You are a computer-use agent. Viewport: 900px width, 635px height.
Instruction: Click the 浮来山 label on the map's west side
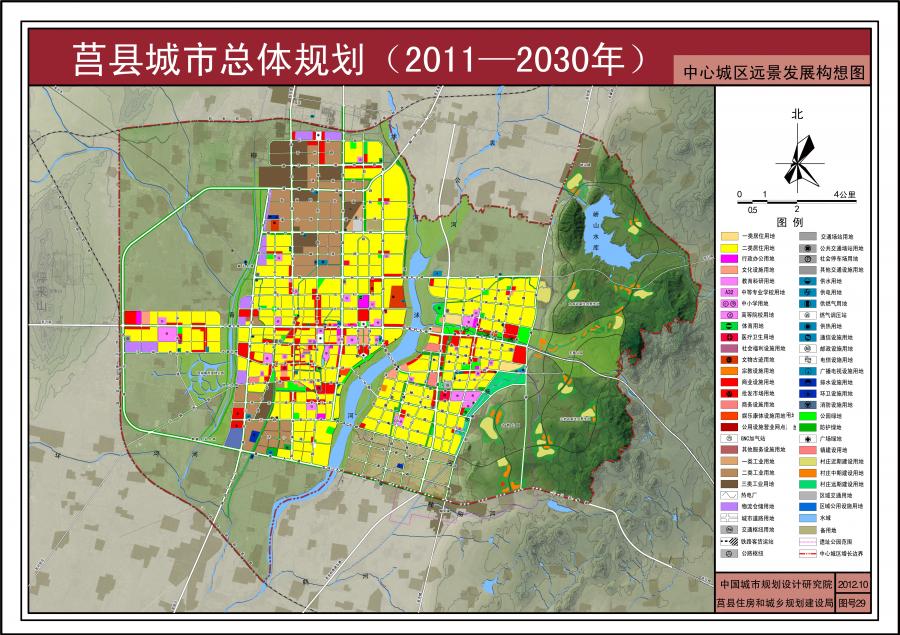click(41, 291)
